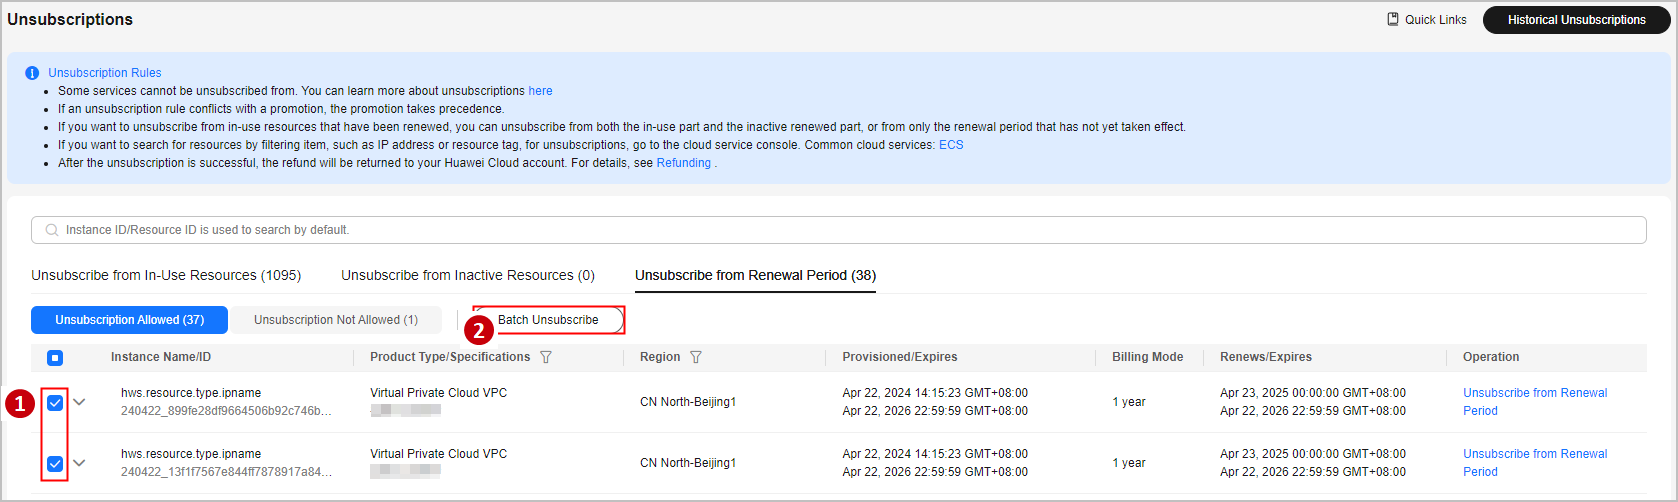Open Historical Unsubscriptions
Image resolution: width=1678 pixels, height=502 pixels.
1576,20
